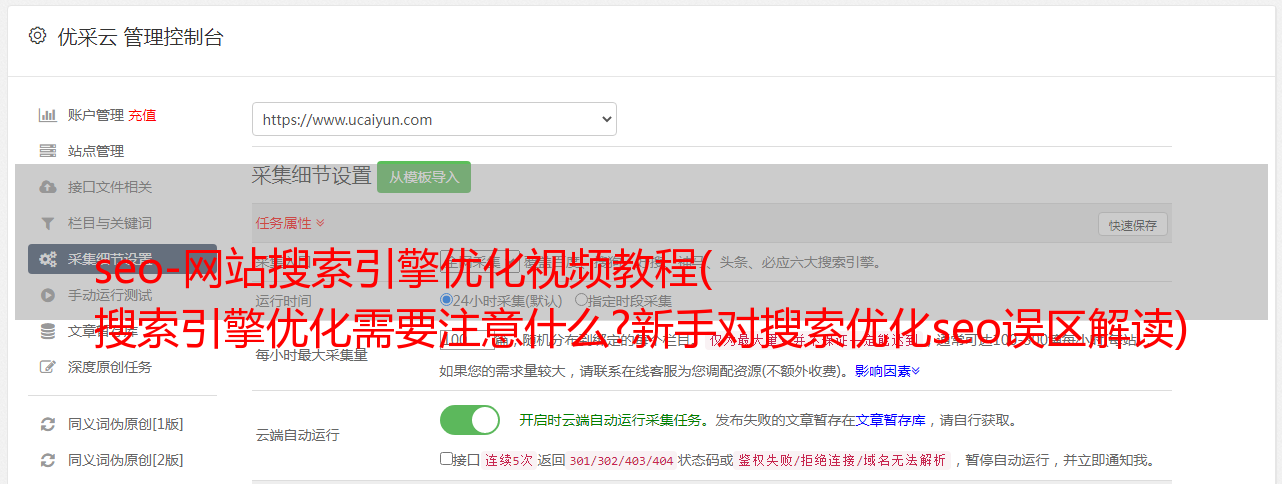This screenshot has width=1282, height=484.
Task: Select 24小时采集(默认) radio option
Action: (x=446, y=300)
